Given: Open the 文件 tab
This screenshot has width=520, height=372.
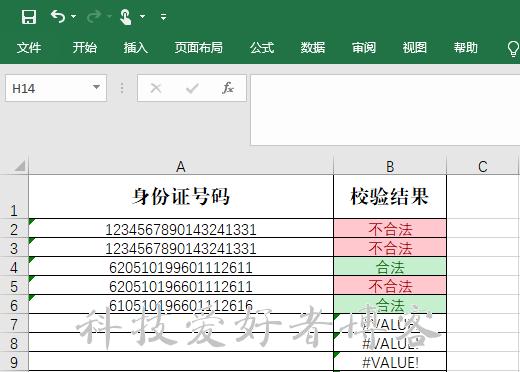Looking at the screenshot, I should click(x=29, y=48).
